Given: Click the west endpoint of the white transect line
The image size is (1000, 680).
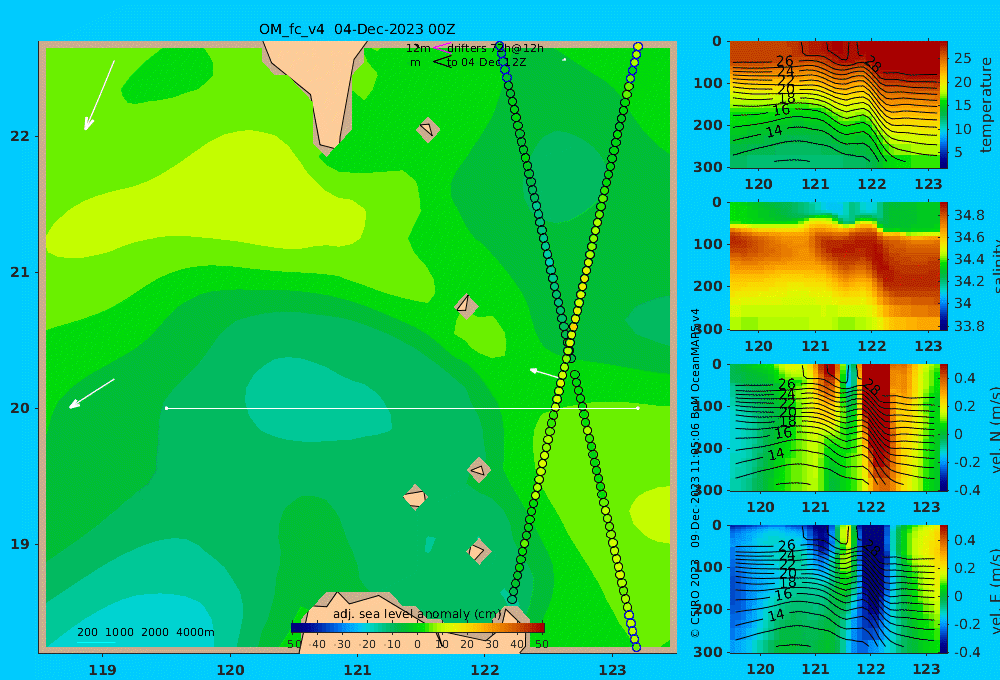Looking at the screenshot, I should pos(166,408).
